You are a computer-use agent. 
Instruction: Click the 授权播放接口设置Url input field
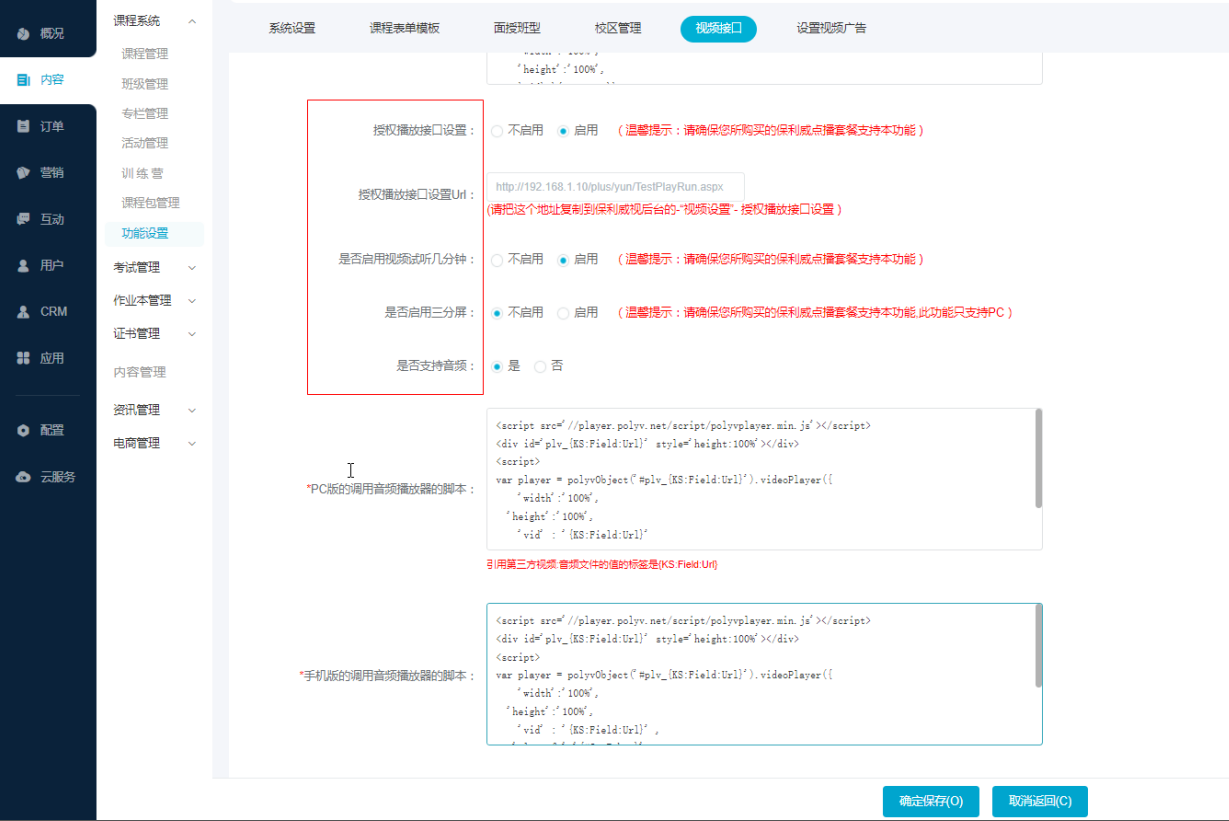click(615, 187)
